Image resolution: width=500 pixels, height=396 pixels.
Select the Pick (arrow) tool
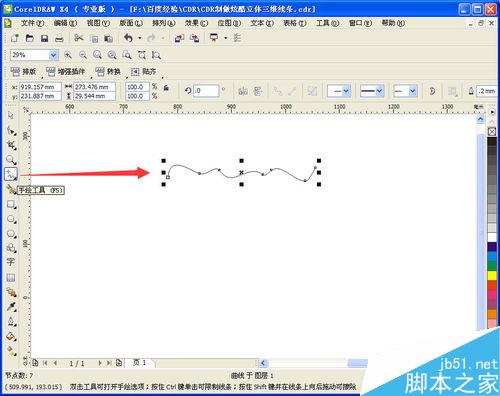pyautogui.click(x=11, y=115)
